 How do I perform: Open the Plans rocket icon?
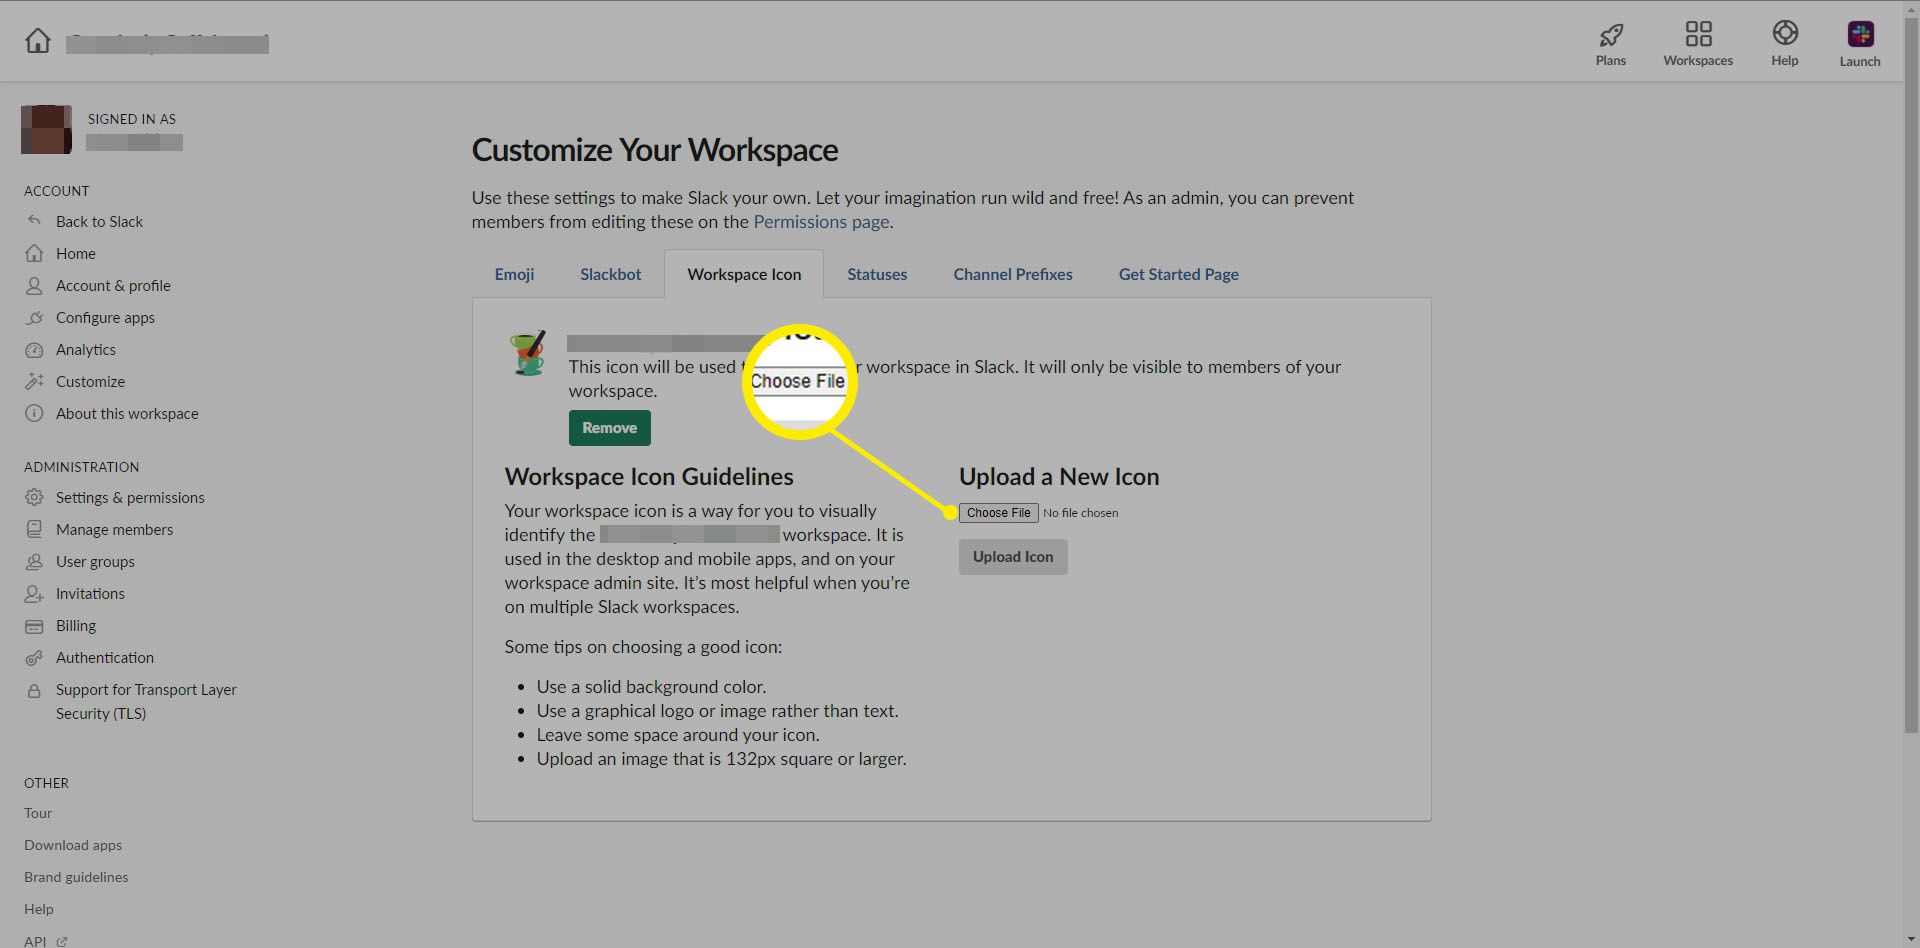[x=1610, y=36]
